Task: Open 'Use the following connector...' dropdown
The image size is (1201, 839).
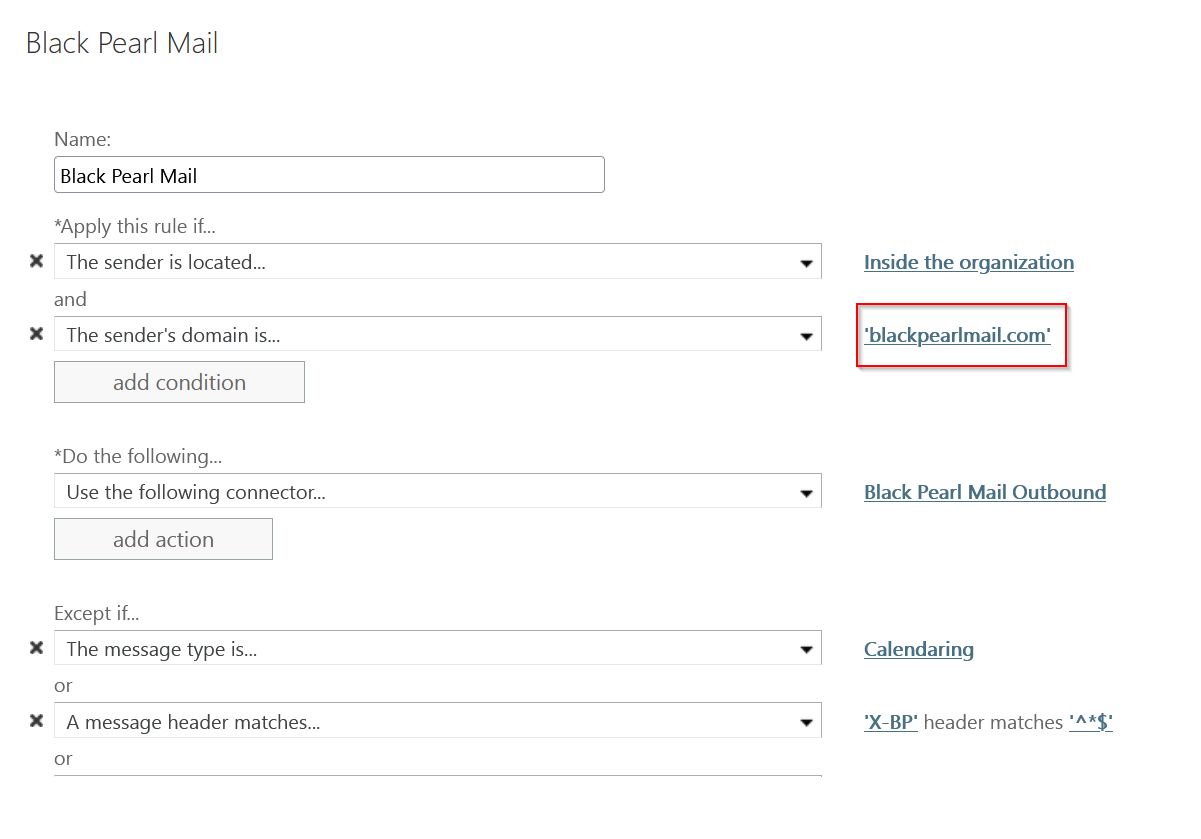Action: (437, 492)
